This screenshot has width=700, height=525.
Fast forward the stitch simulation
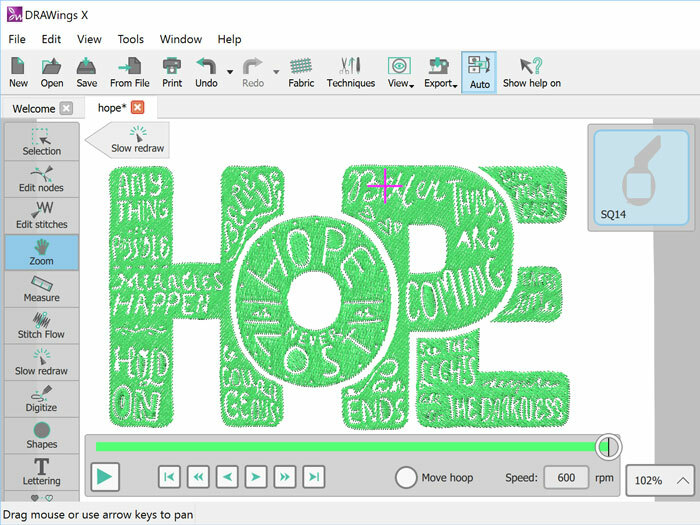click(x=285, y=477)
